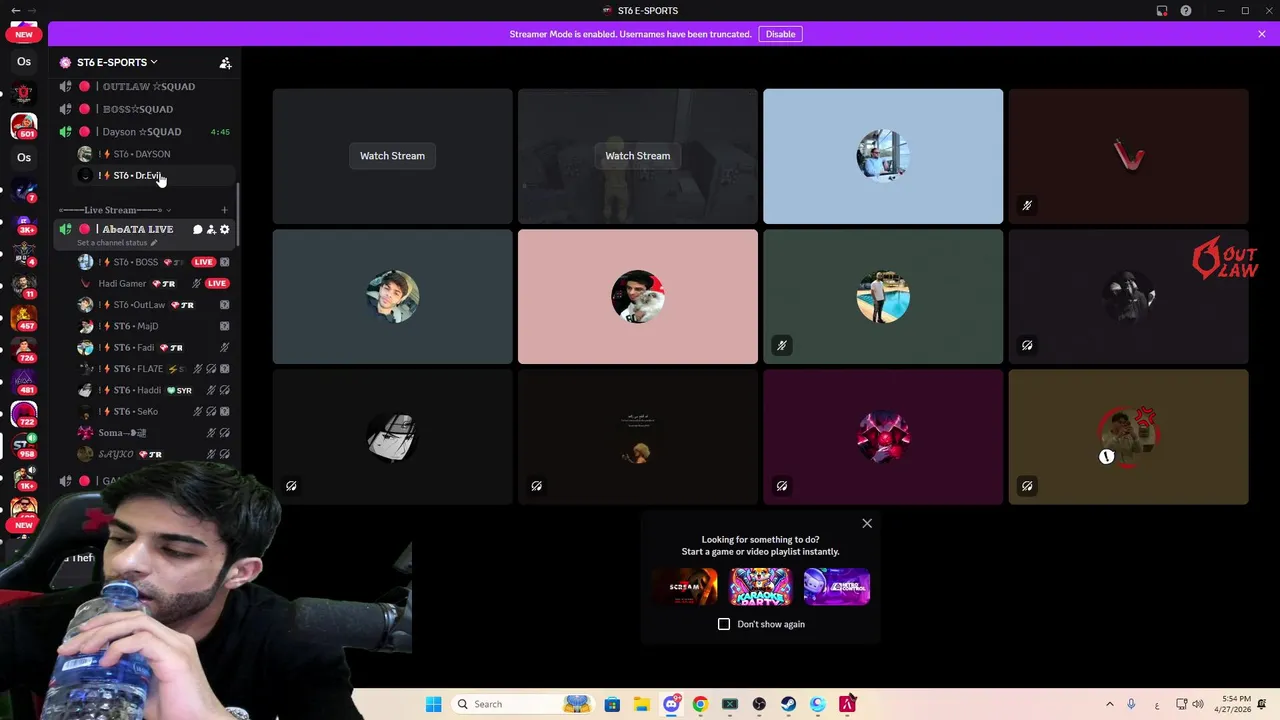Open the create invite icon beside ST6 E-SPORTS

(x=225, y=62)
